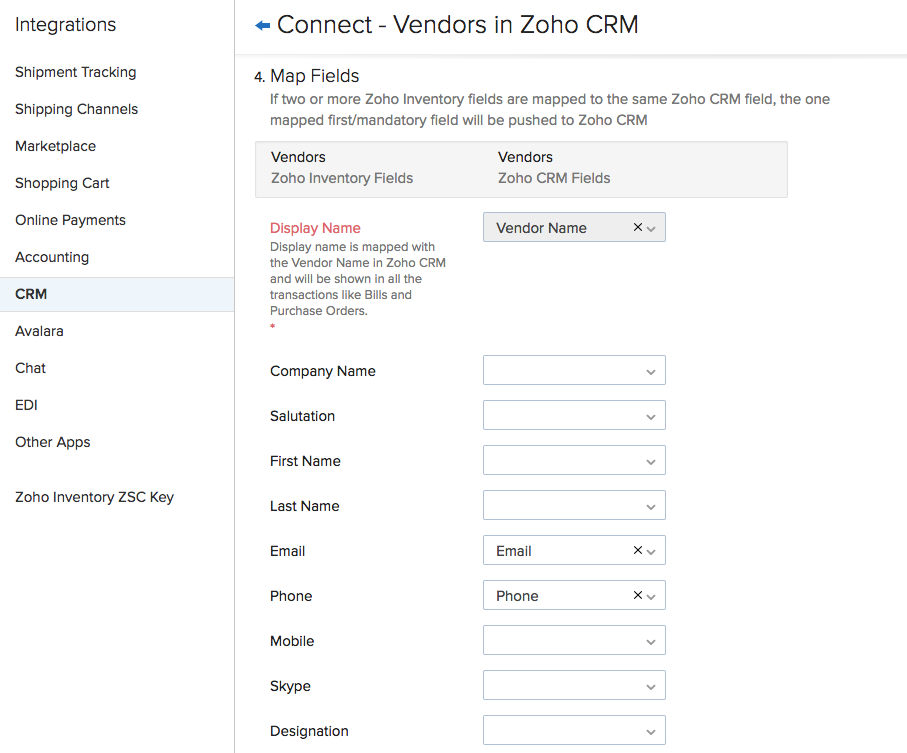907x753 pixels.
Task: Open the Email mapping dropdown arrow
Action: click(x=651, y=552)
